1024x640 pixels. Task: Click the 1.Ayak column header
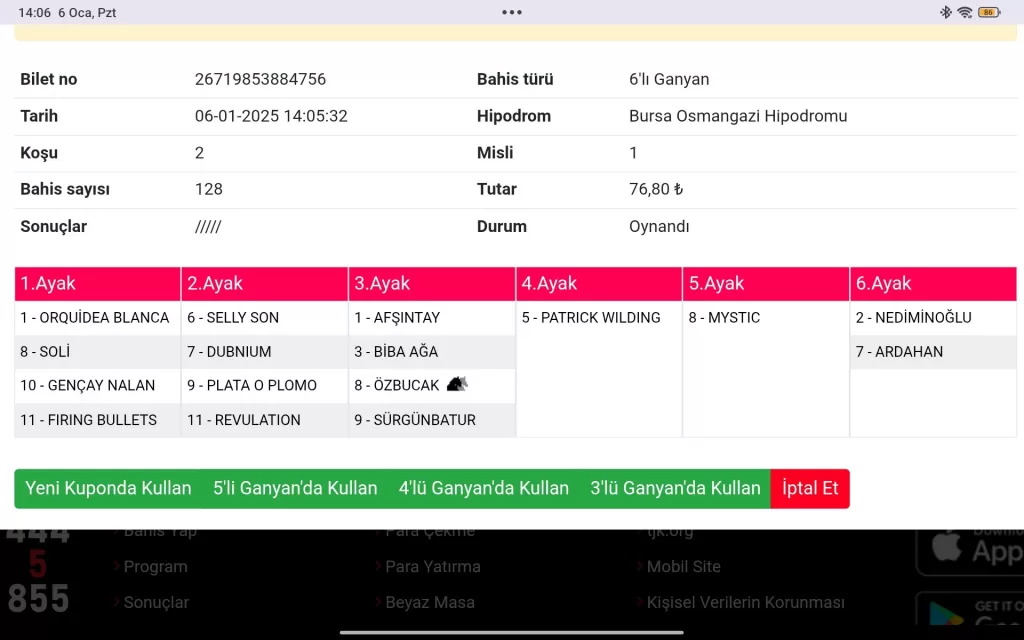(97, 283)
